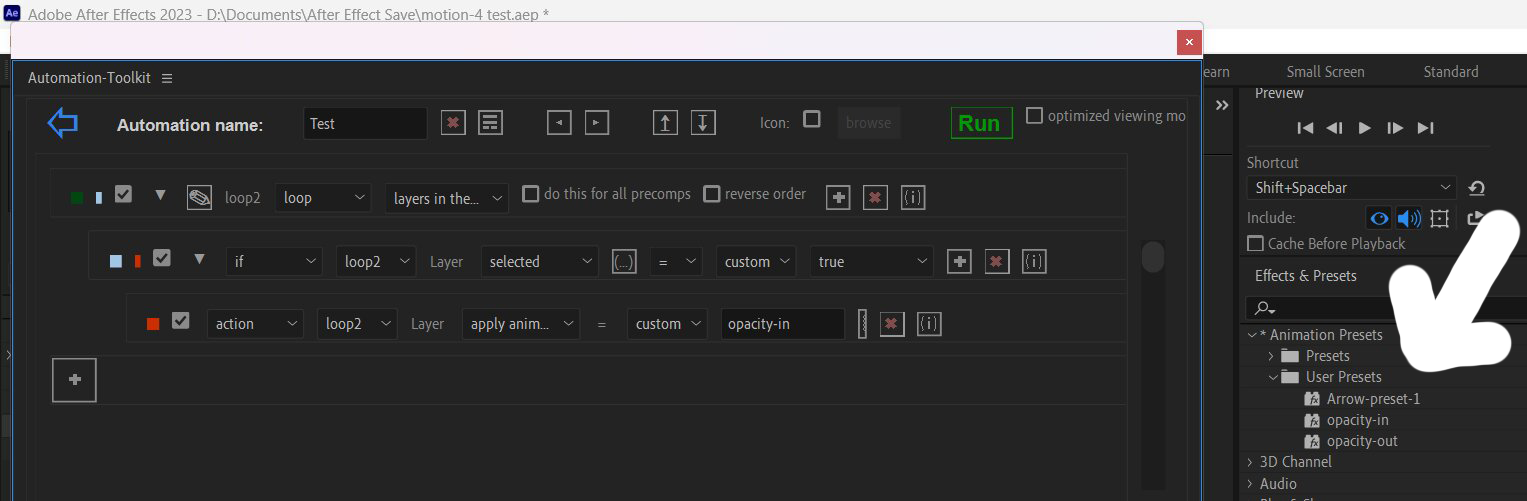Enable Cache Before Playback

point(1255,243)
